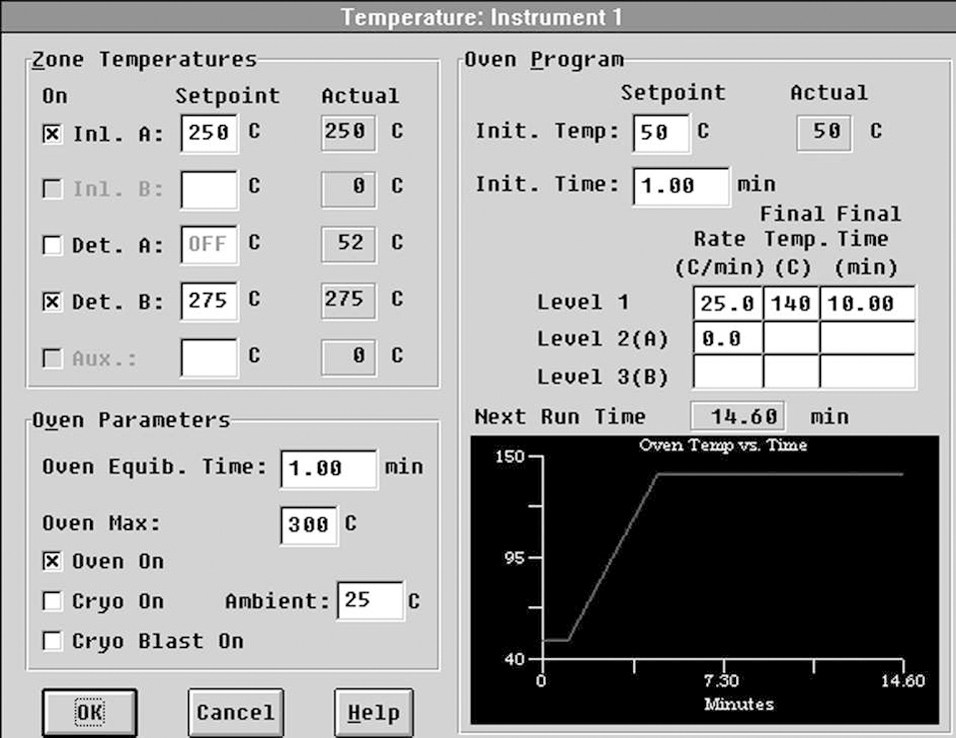Click the Oven Equib. Time field

click(329, 468)
